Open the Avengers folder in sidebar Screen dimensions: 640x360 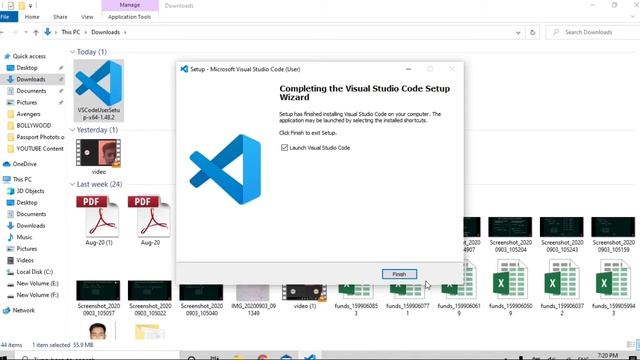(28, 114)
